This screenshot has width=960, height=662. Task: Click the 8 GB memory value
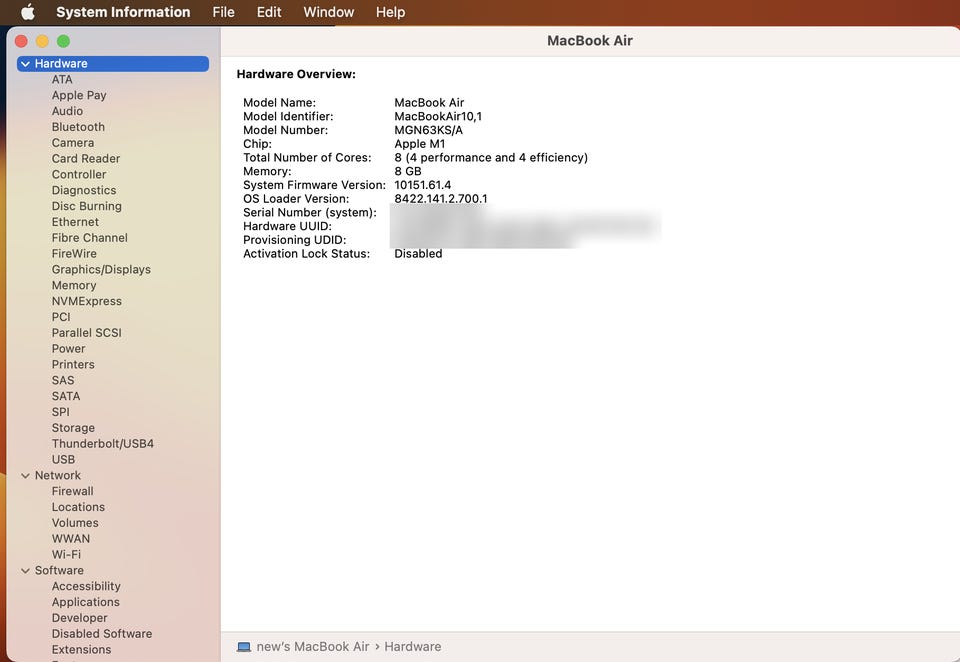click(408, 171)
